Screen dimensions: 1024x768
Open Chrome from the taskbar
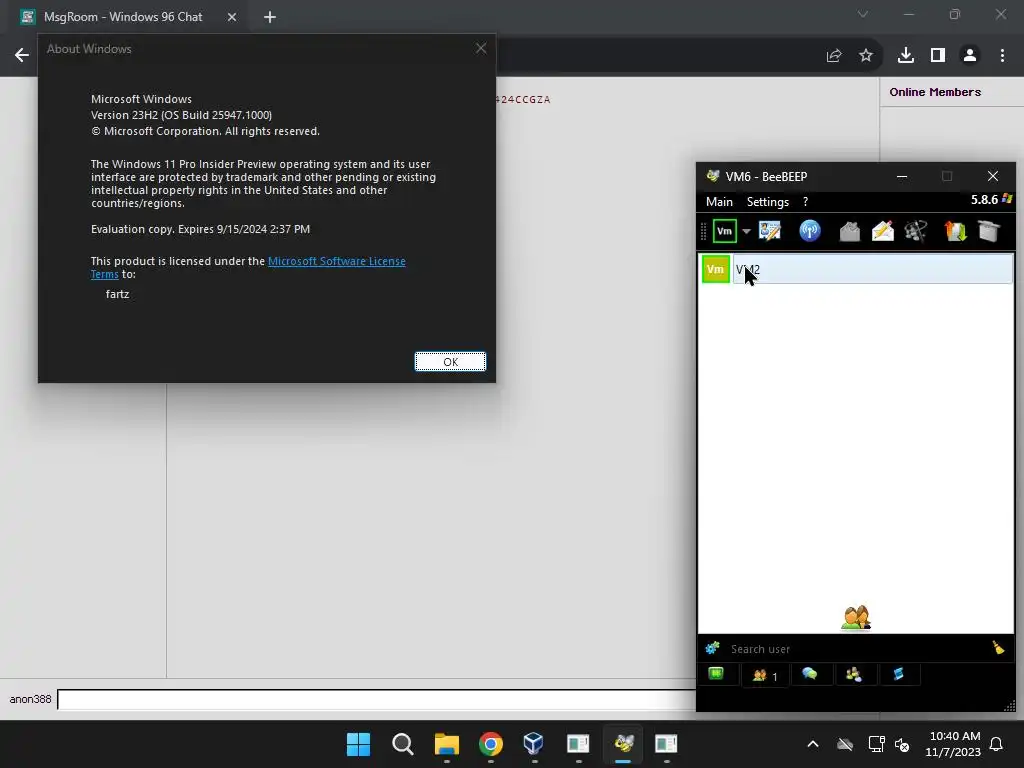point(490,744)
